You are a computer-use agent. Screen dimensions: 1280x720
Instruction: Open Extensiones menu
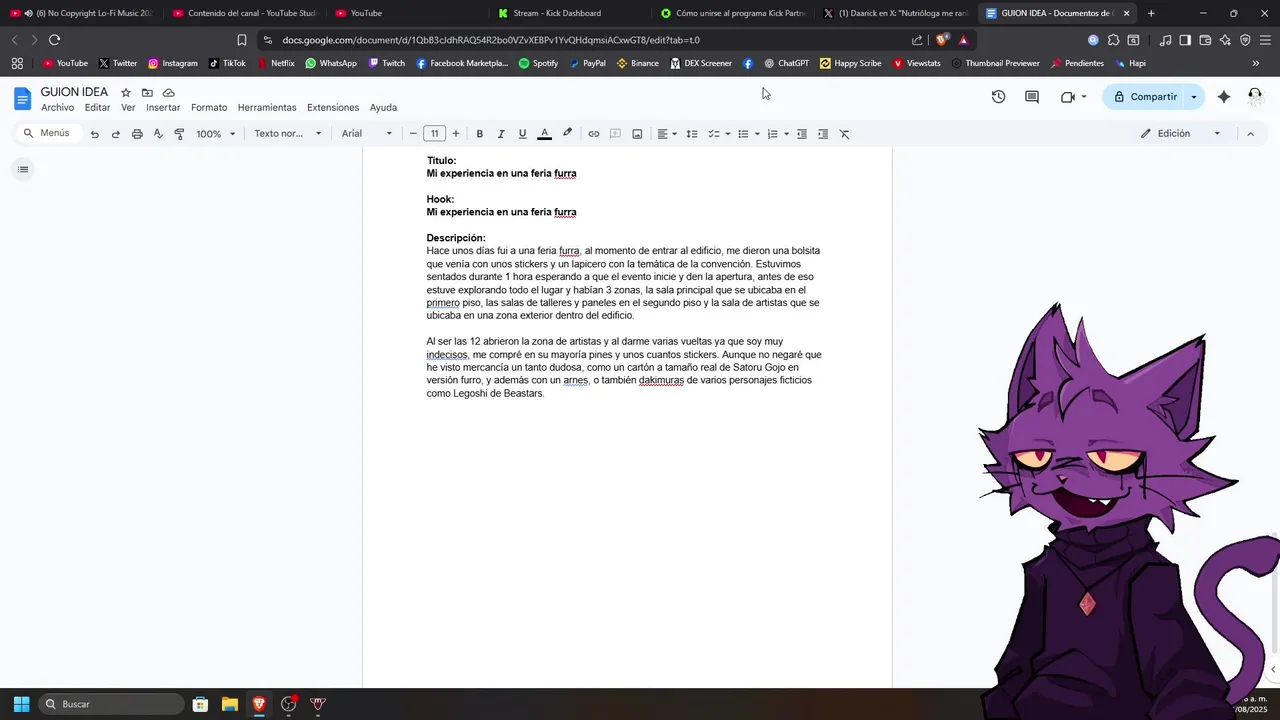click(333, 107)
